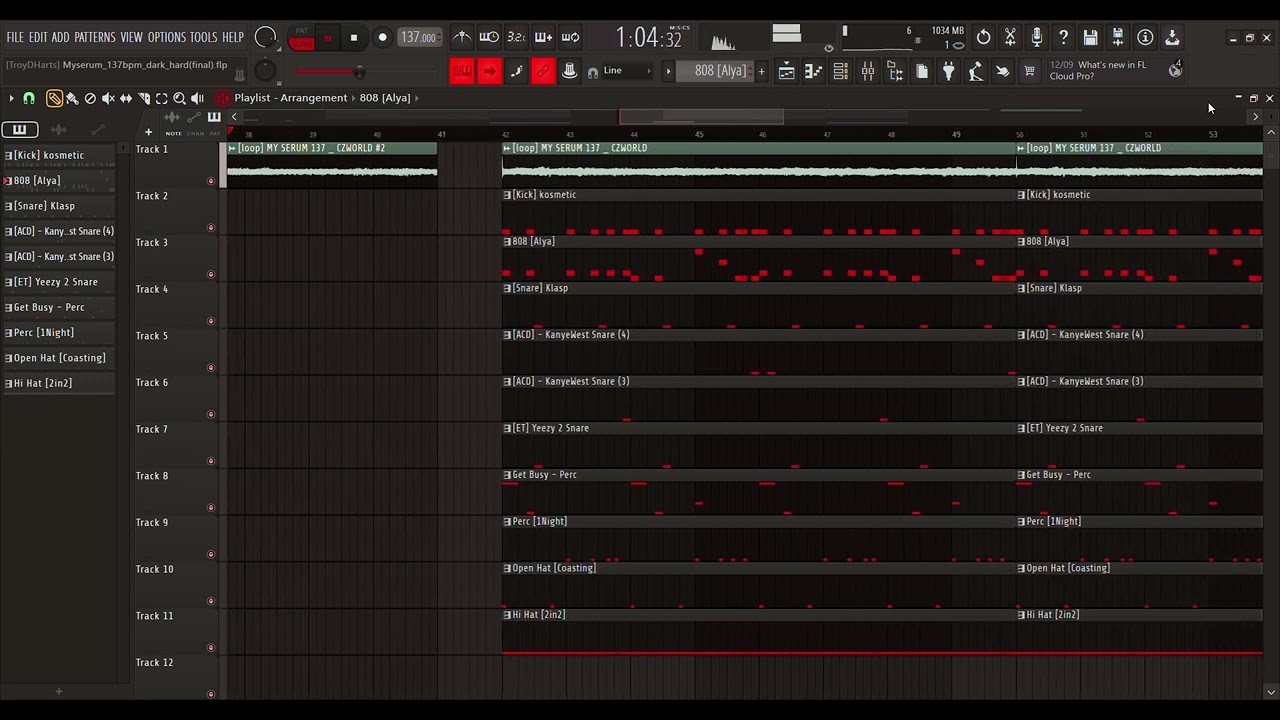
Task: Select the Slip tool in Playlist toolbar
Action: pyautogui.click(x=126, y=98)
